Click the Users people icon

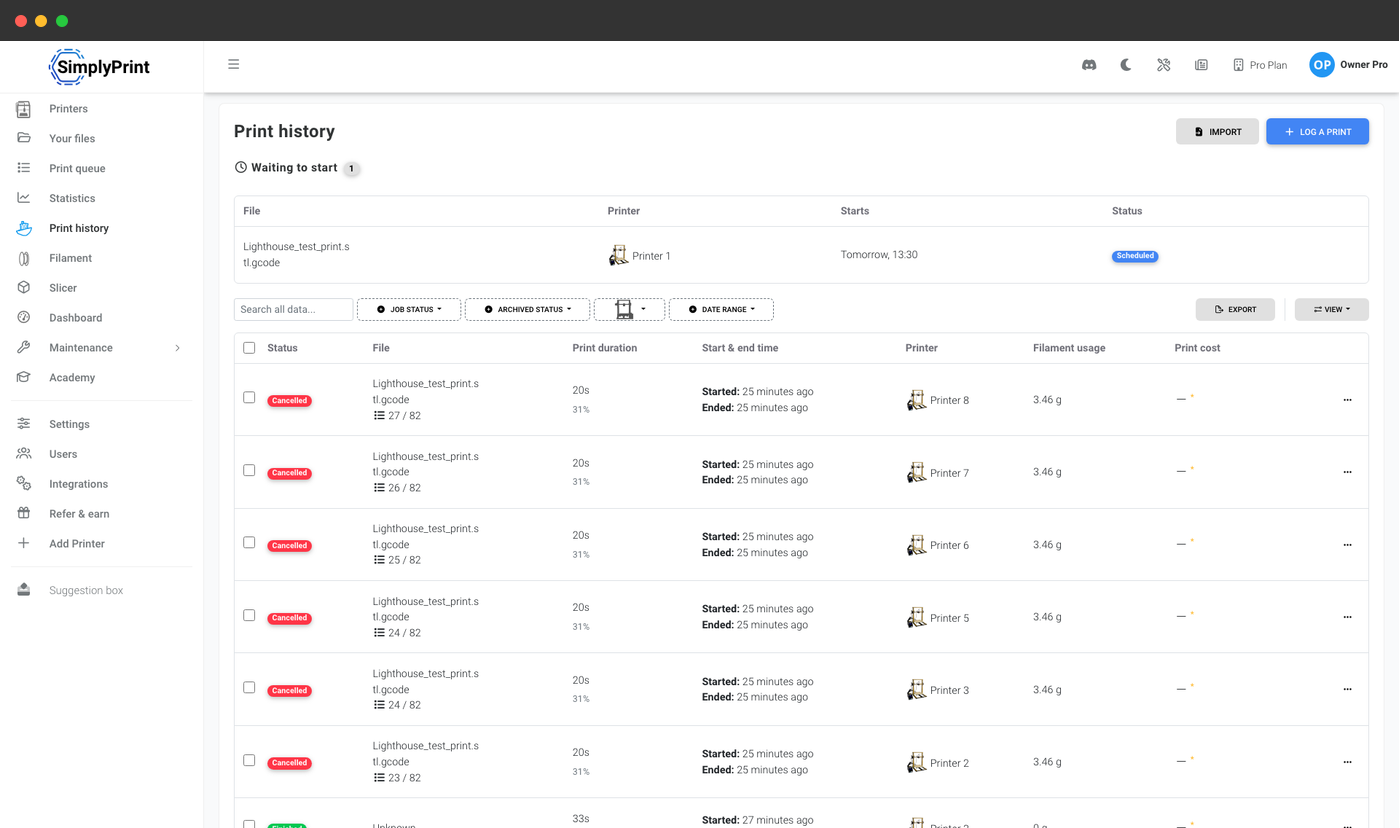pos(23,454)
